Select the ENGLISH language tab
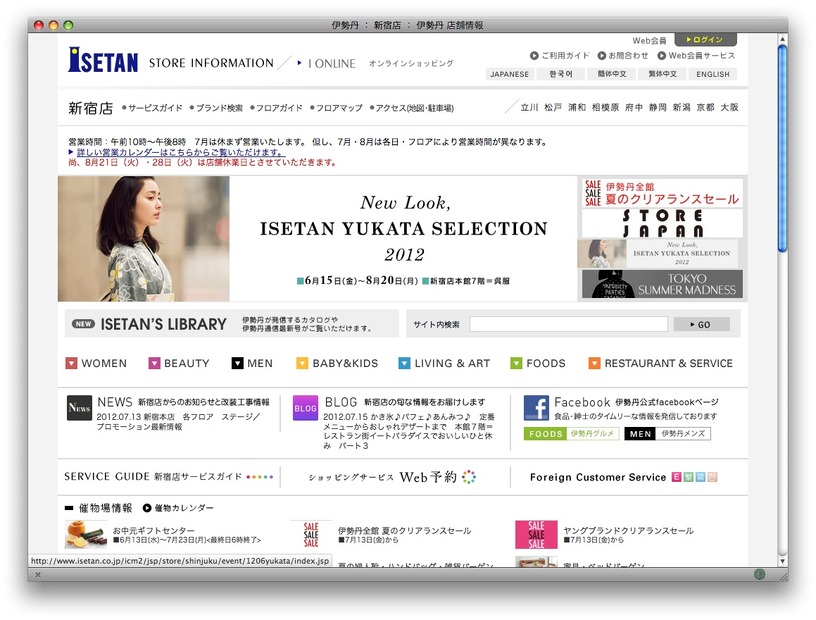The width and height of the screenshot is (816, 620). (x=713, y=74)
